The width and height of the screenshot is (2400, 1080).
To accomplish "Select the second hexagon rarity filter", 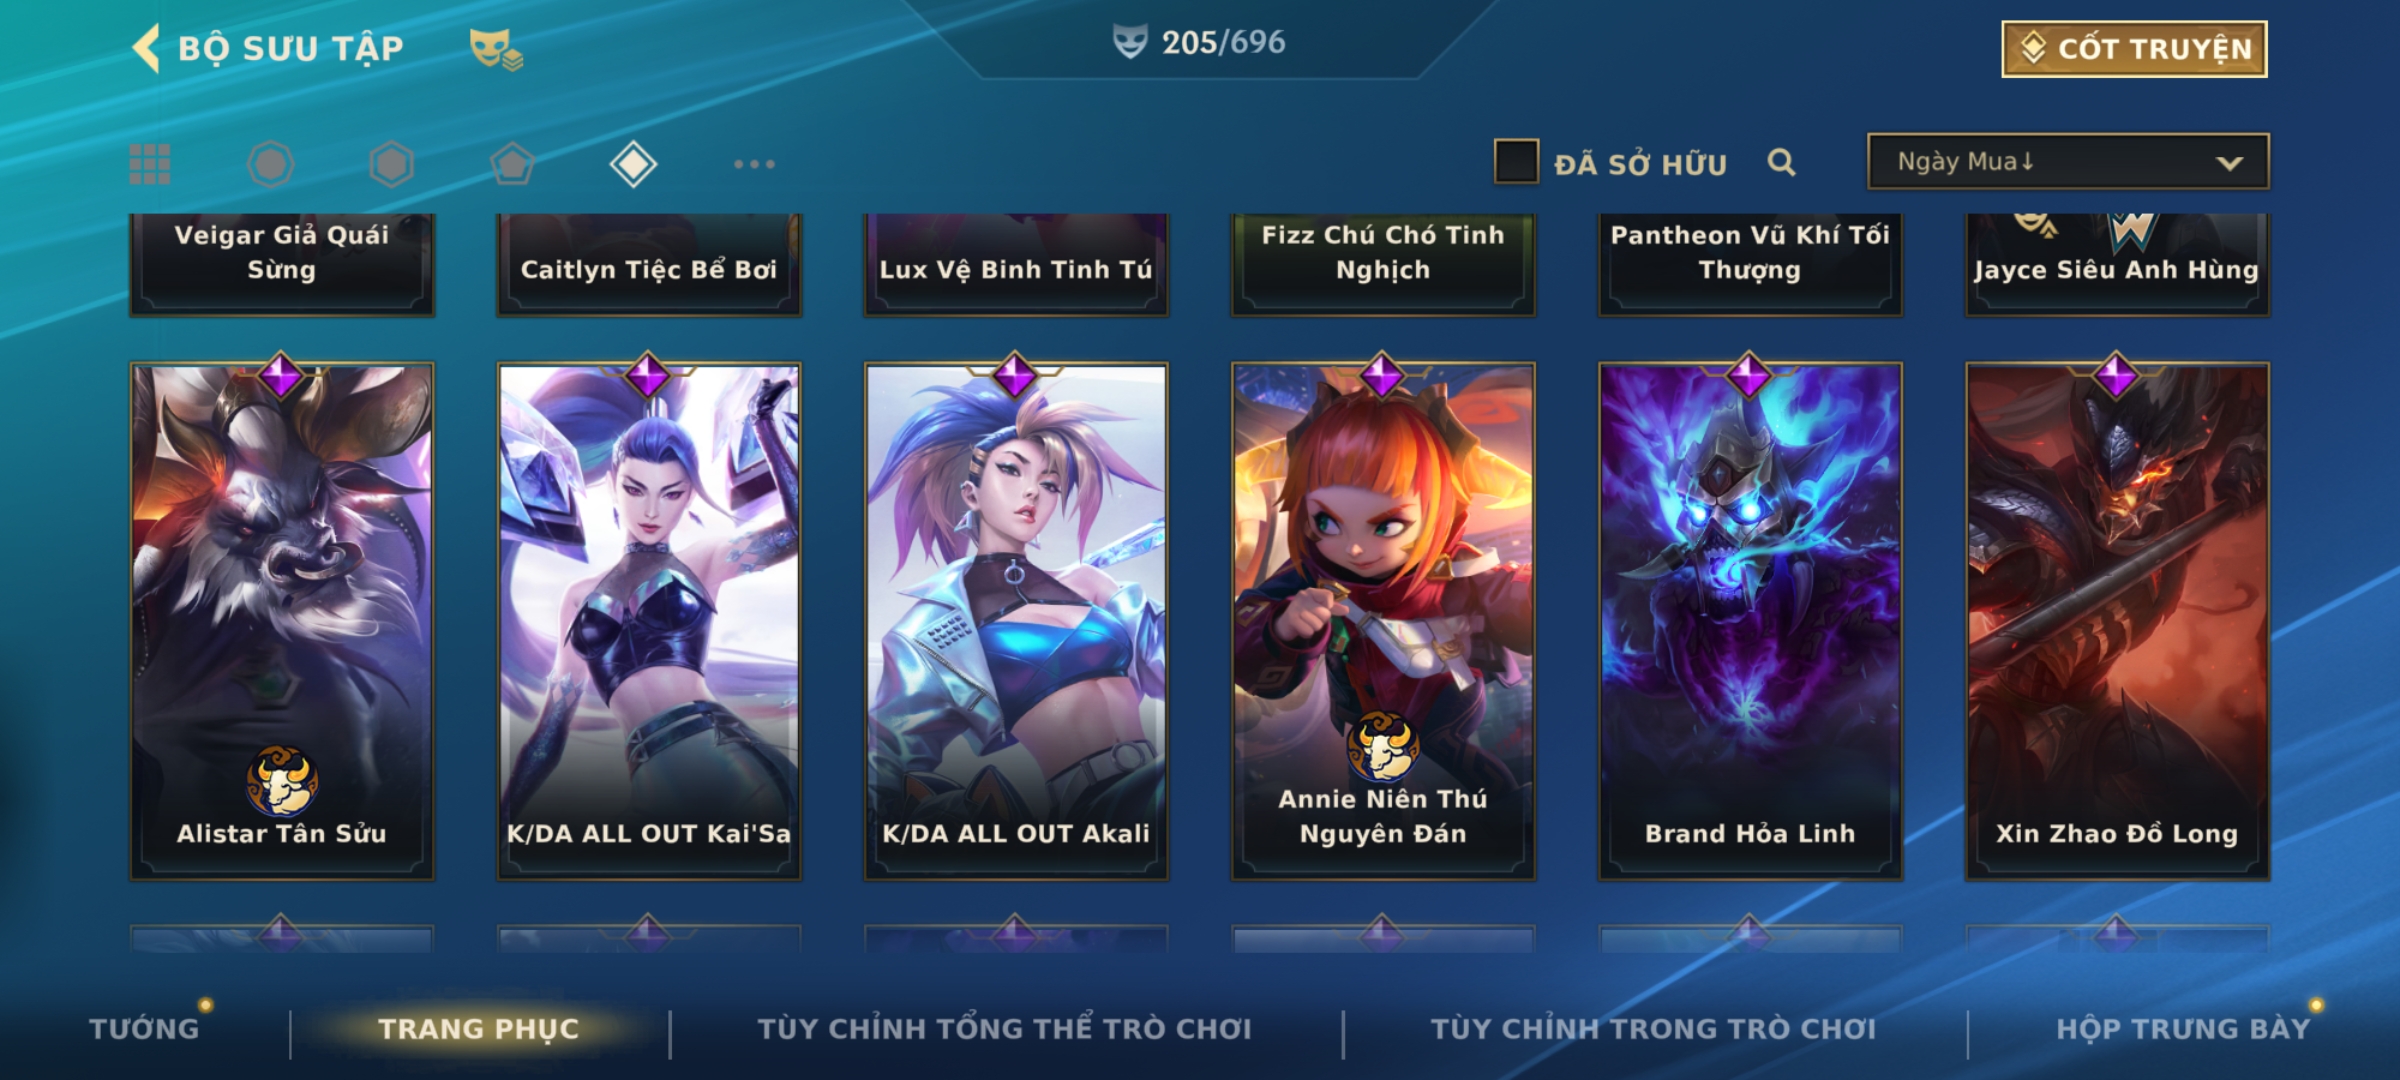I will (391, 164).
